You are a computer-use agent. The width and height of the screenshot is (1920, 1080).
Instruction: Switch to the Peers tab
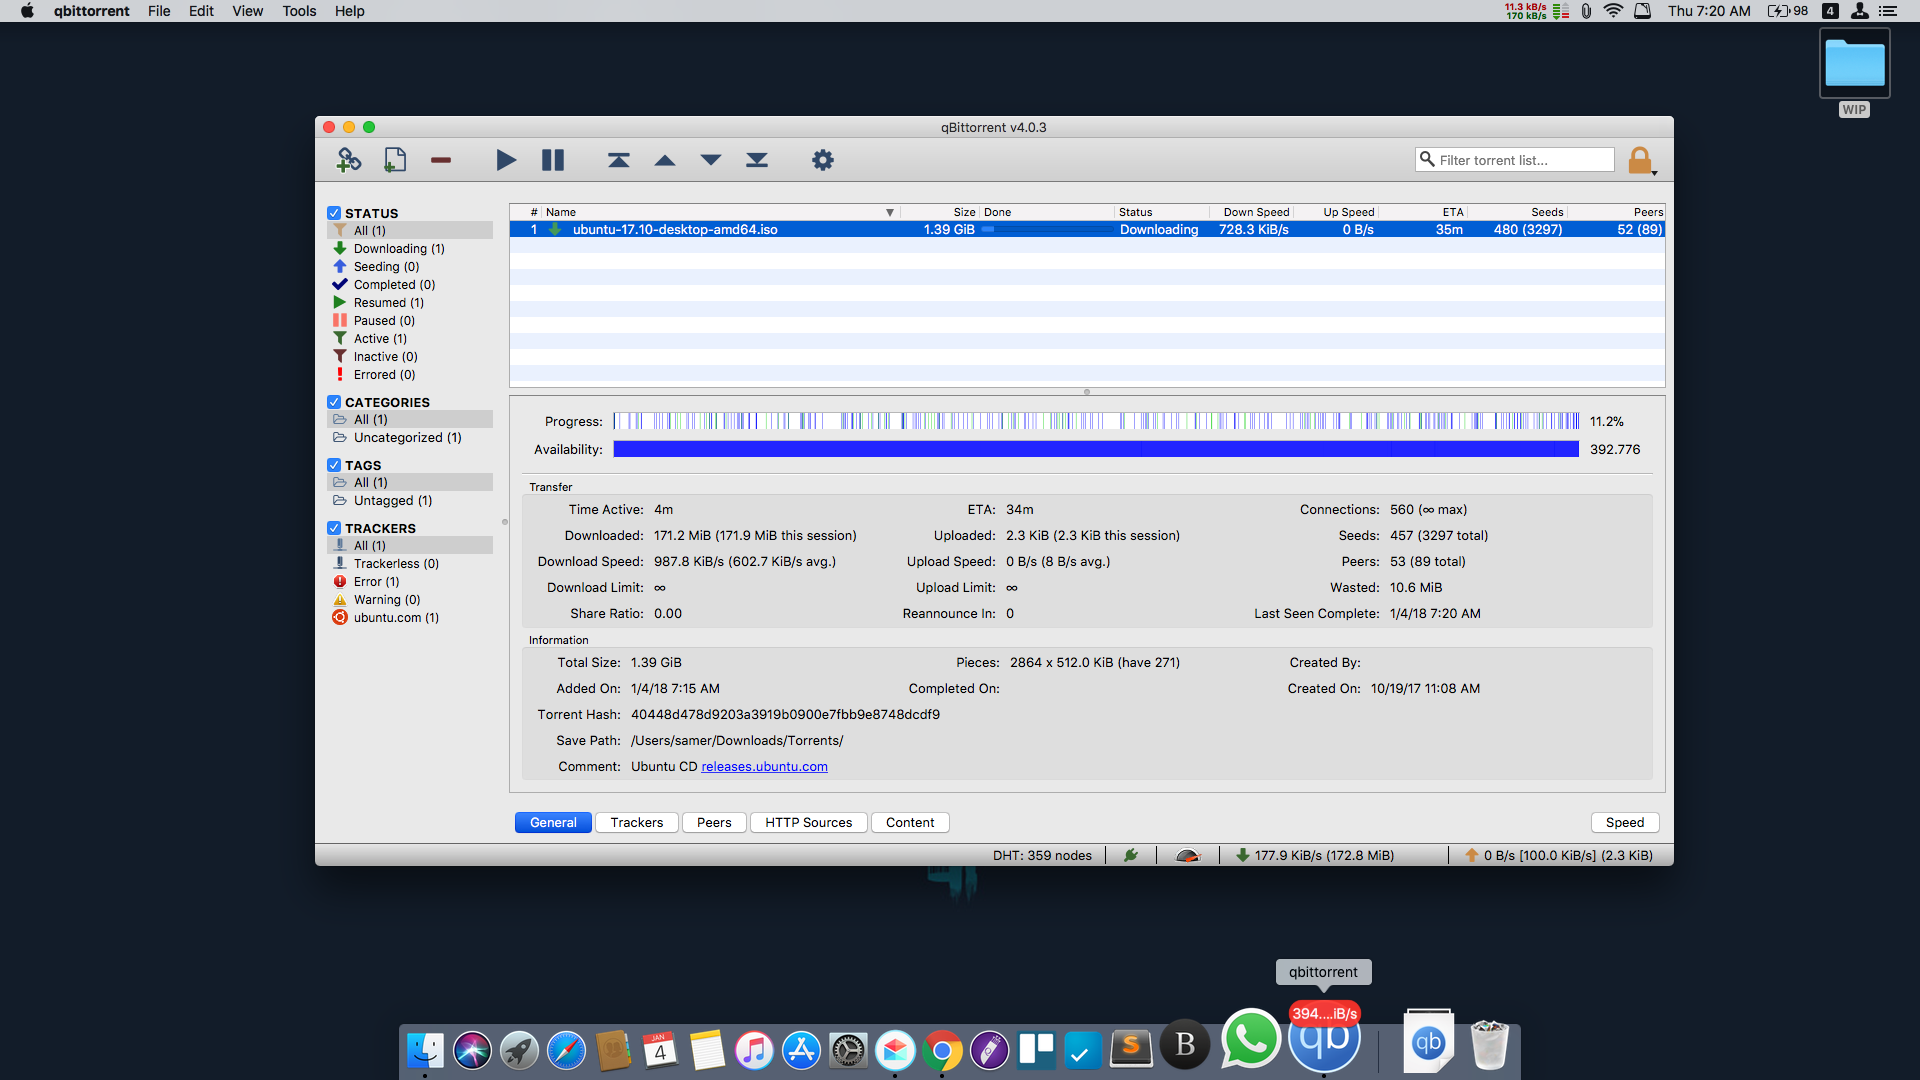pyautogui.click(x=713, y=822)
